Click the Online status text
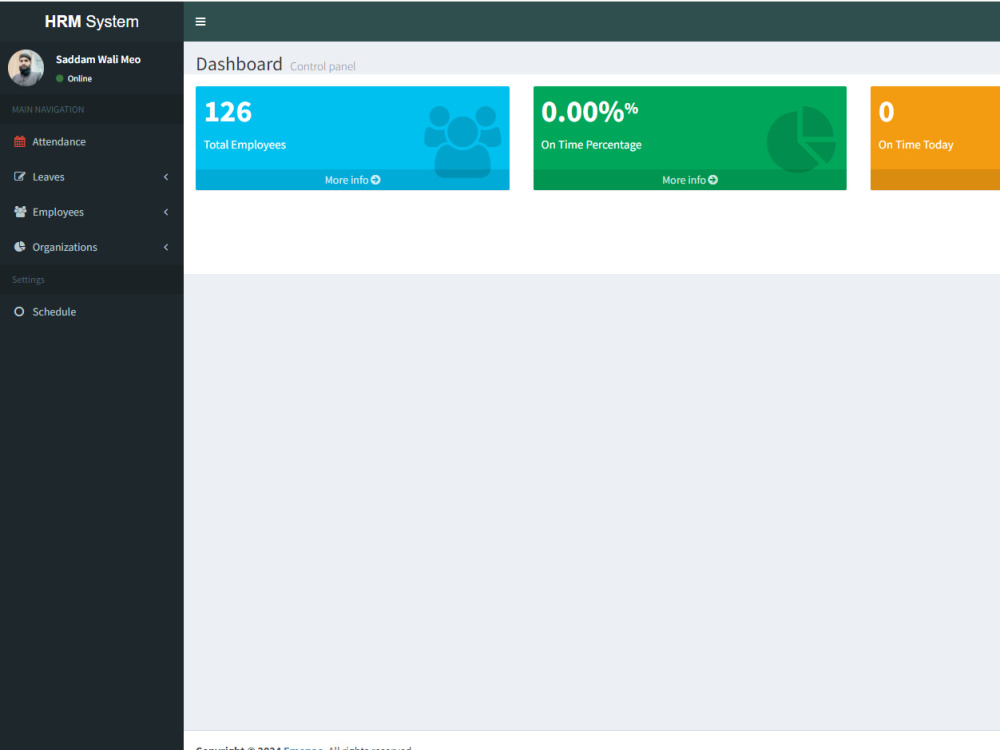 (x=80, y=78)
